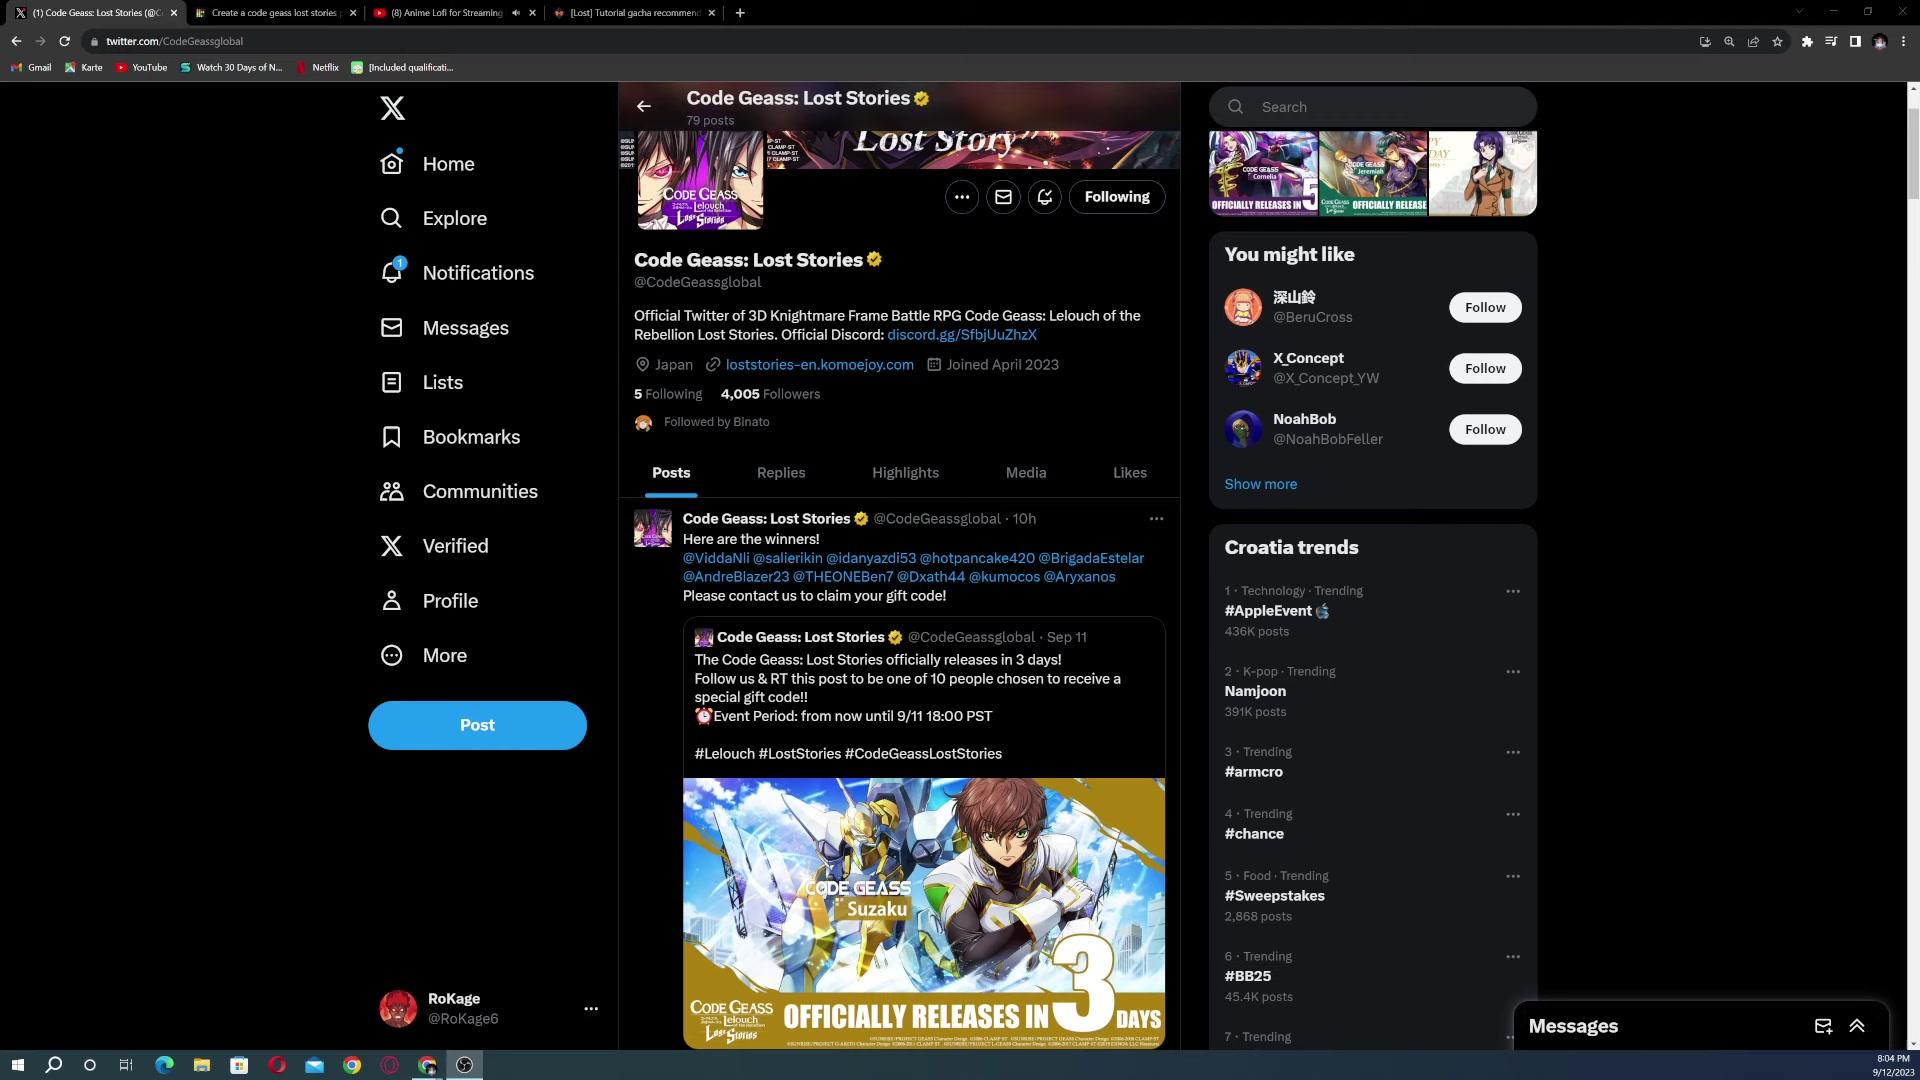Click the discord.gg/5fbjUuZhzX link
This screenshot has width=1920, height=1080.
[961, 334]
